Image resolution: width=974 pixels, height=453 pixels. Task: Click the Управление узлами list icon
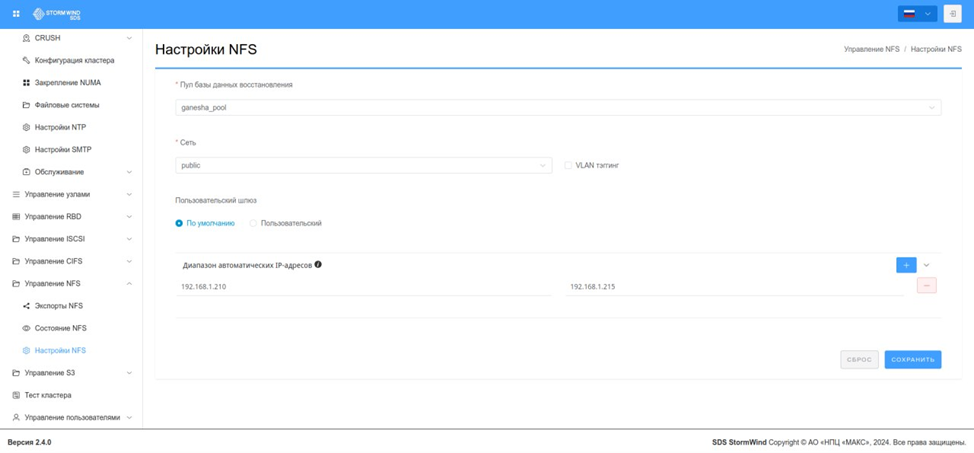[16, 194]
